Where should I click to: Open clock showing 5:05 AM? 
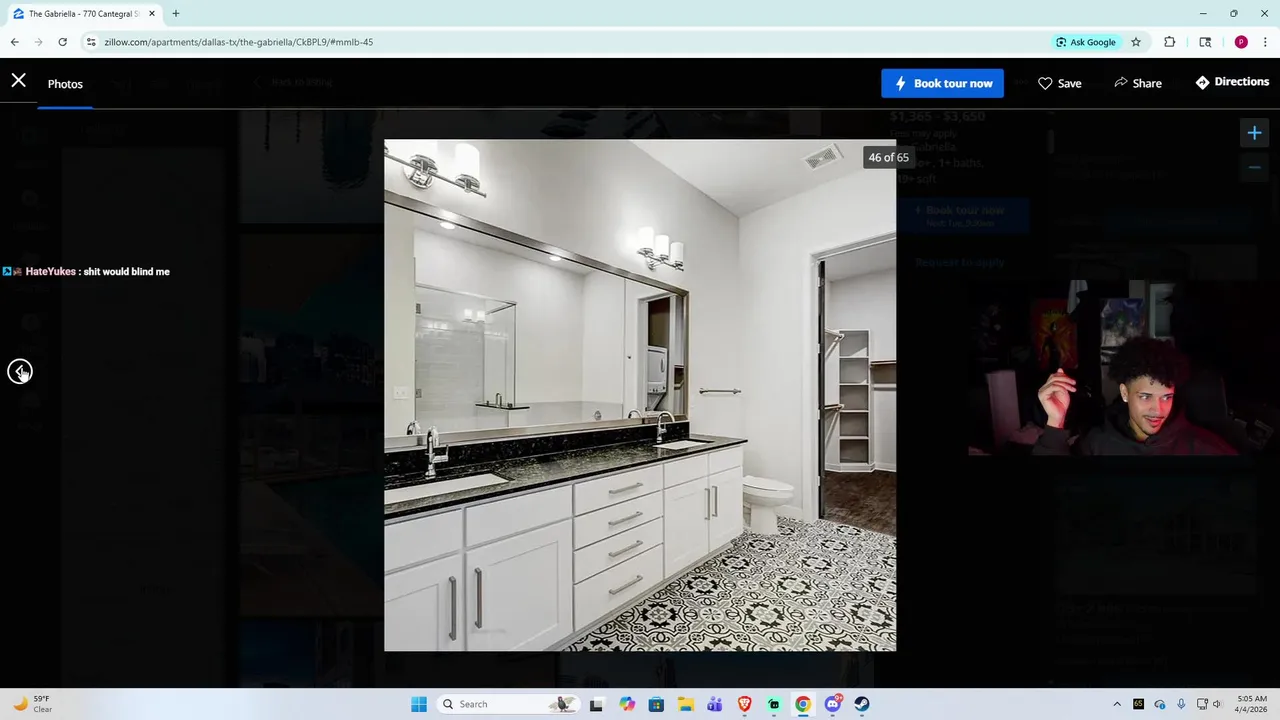(1252, 704)
